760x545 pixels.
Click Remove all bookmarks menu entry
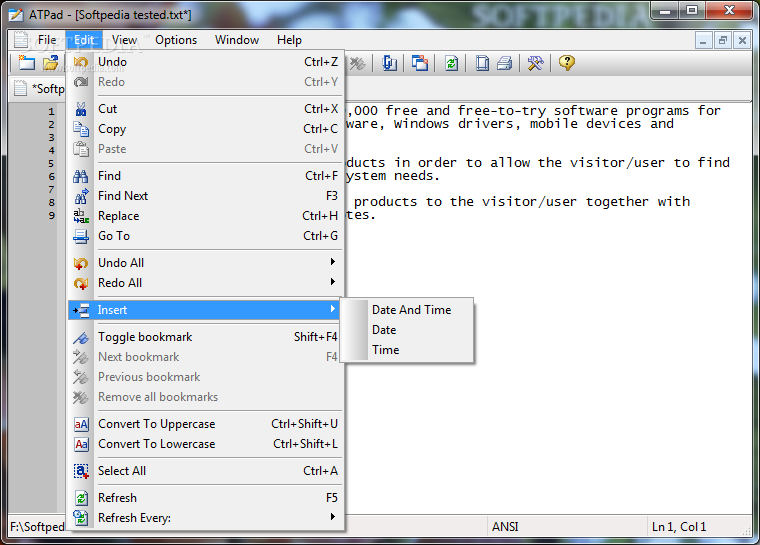point(206,397)
